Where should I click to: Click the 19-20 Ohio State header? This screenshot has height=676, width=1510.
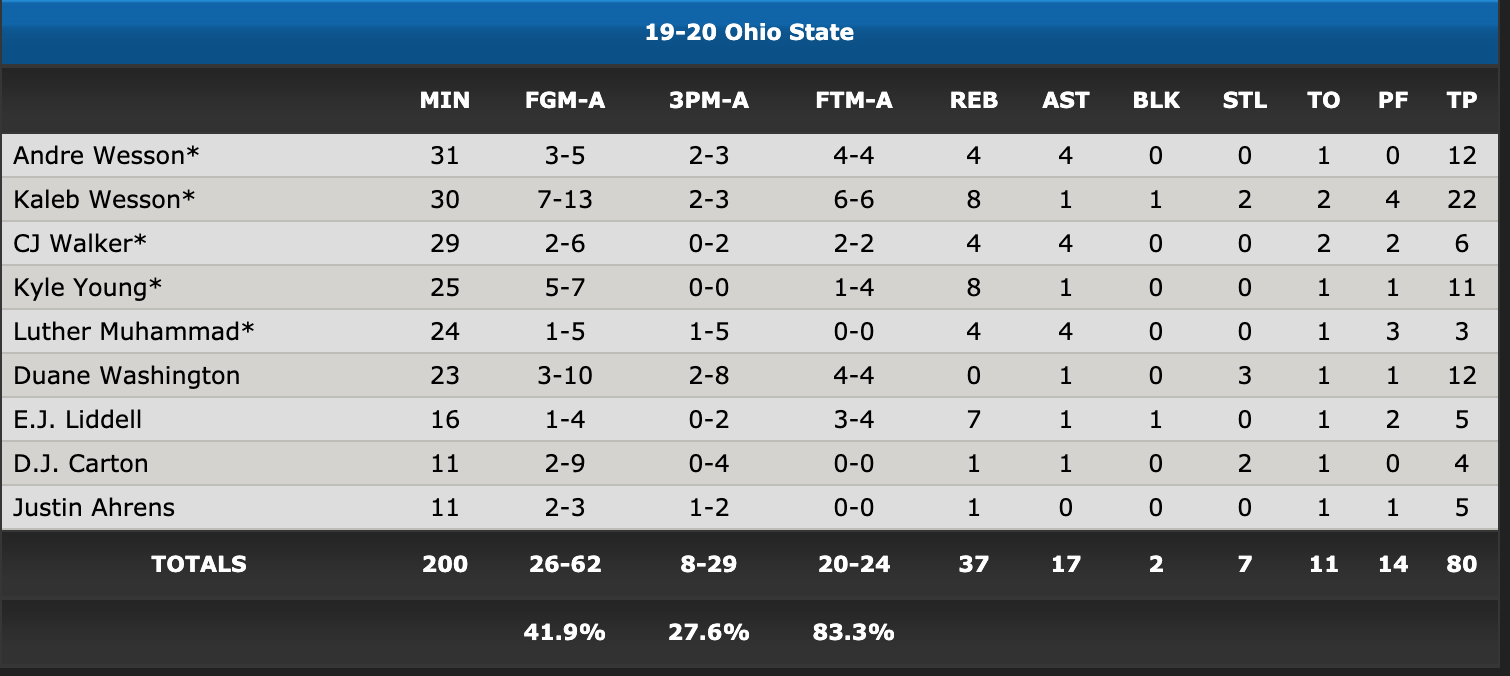click(x=749, y=32)
